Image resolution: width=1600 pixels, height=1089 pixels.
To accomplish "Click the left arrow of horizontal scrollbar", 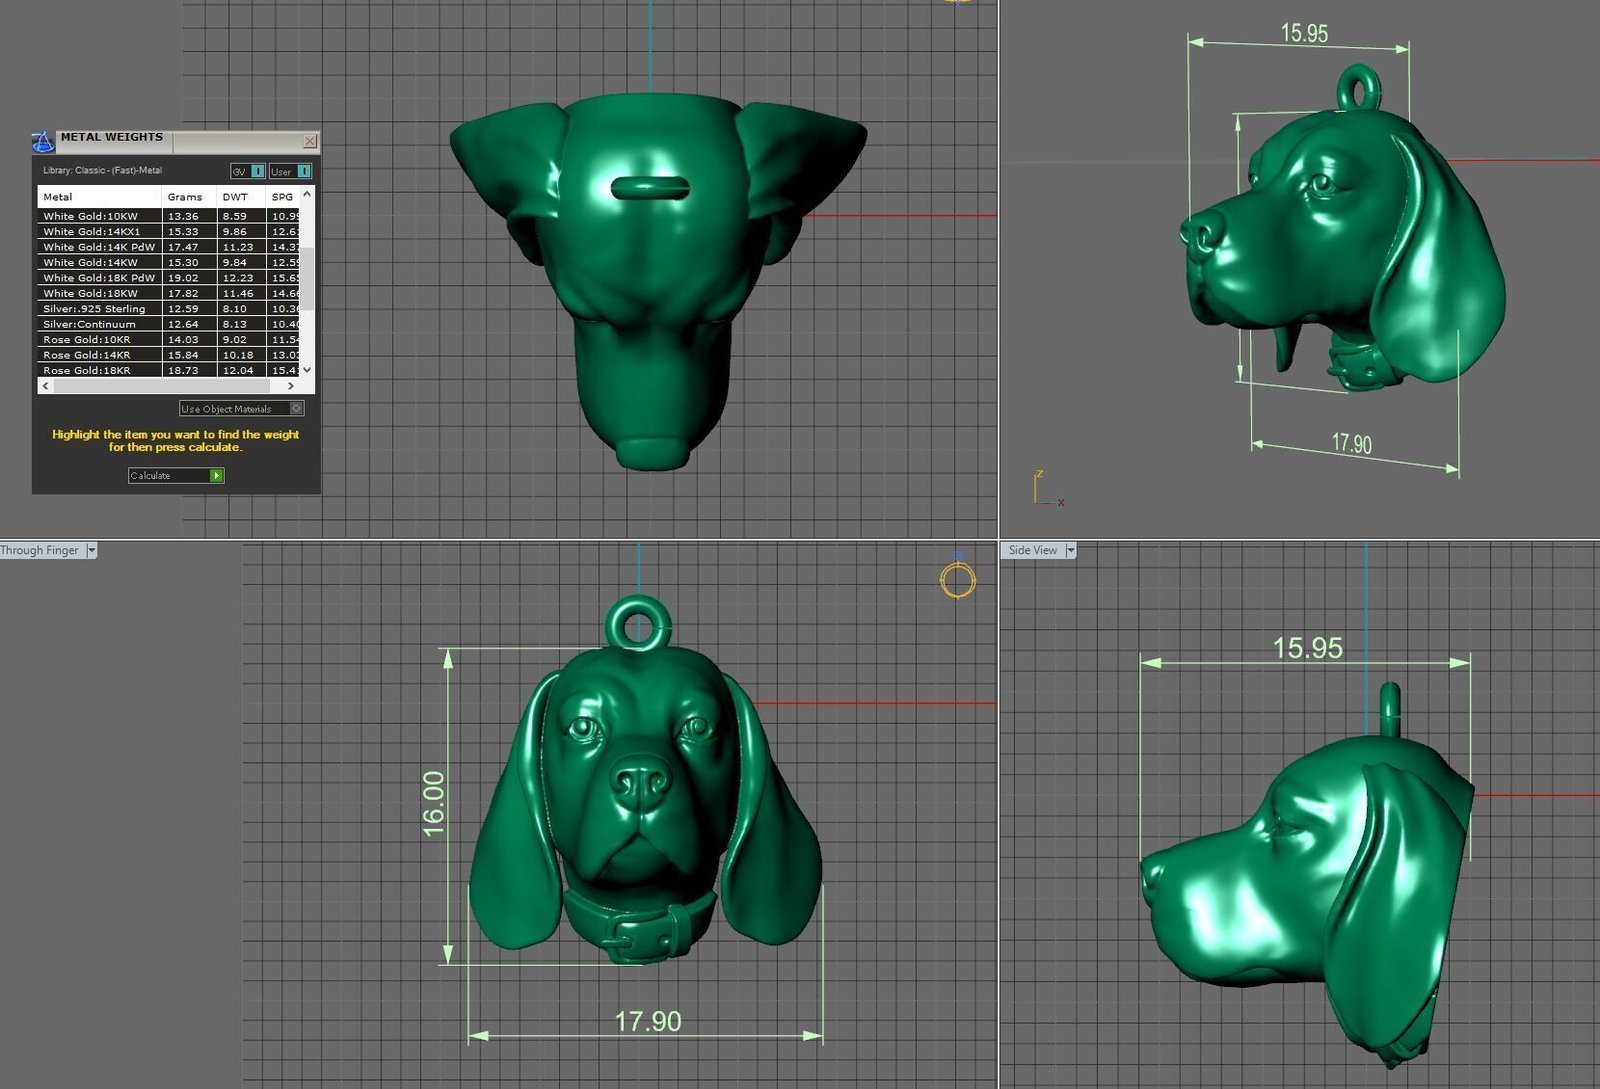I will pyautogui.click(x=46, y=386).
